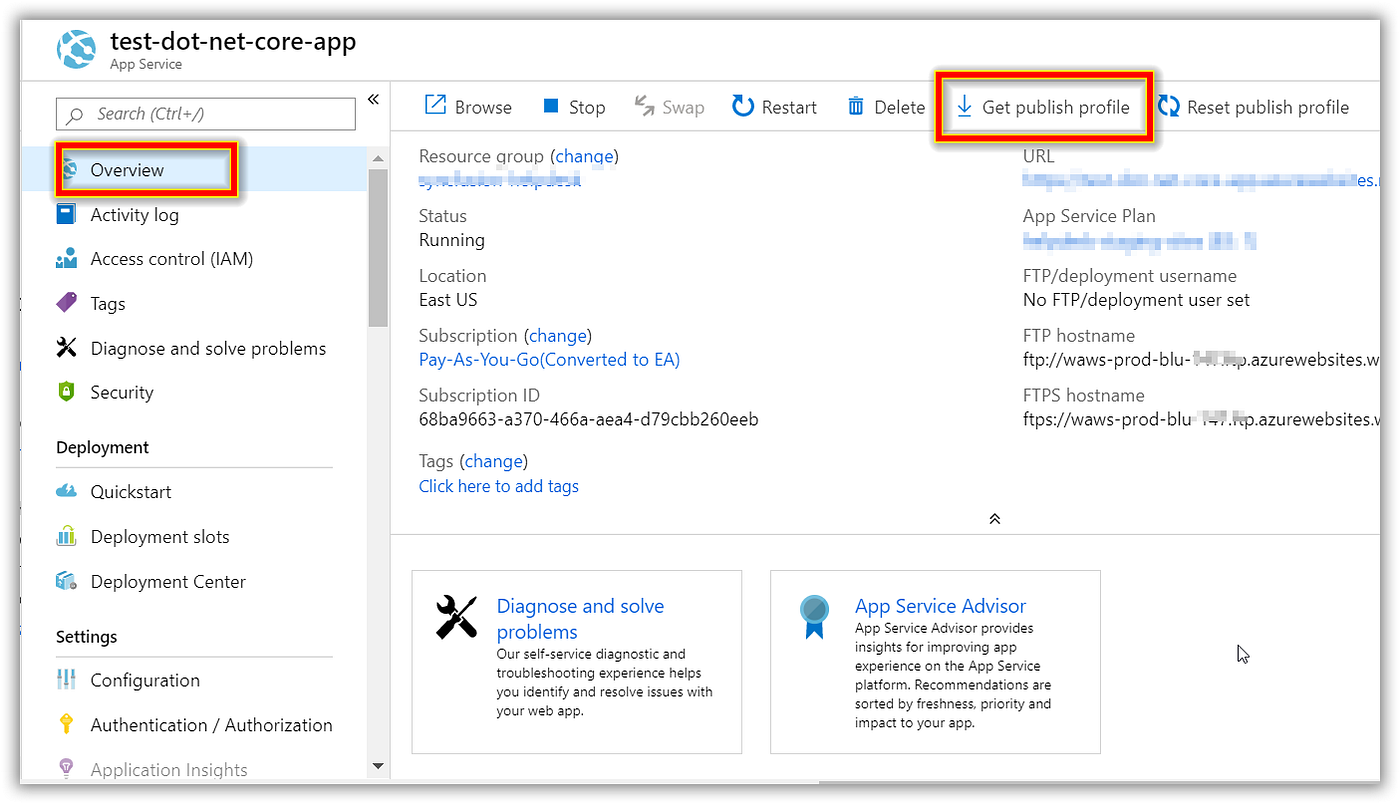Click Get publish profile
Screen dimensions: 1400x804
[x=1044, y=107]
